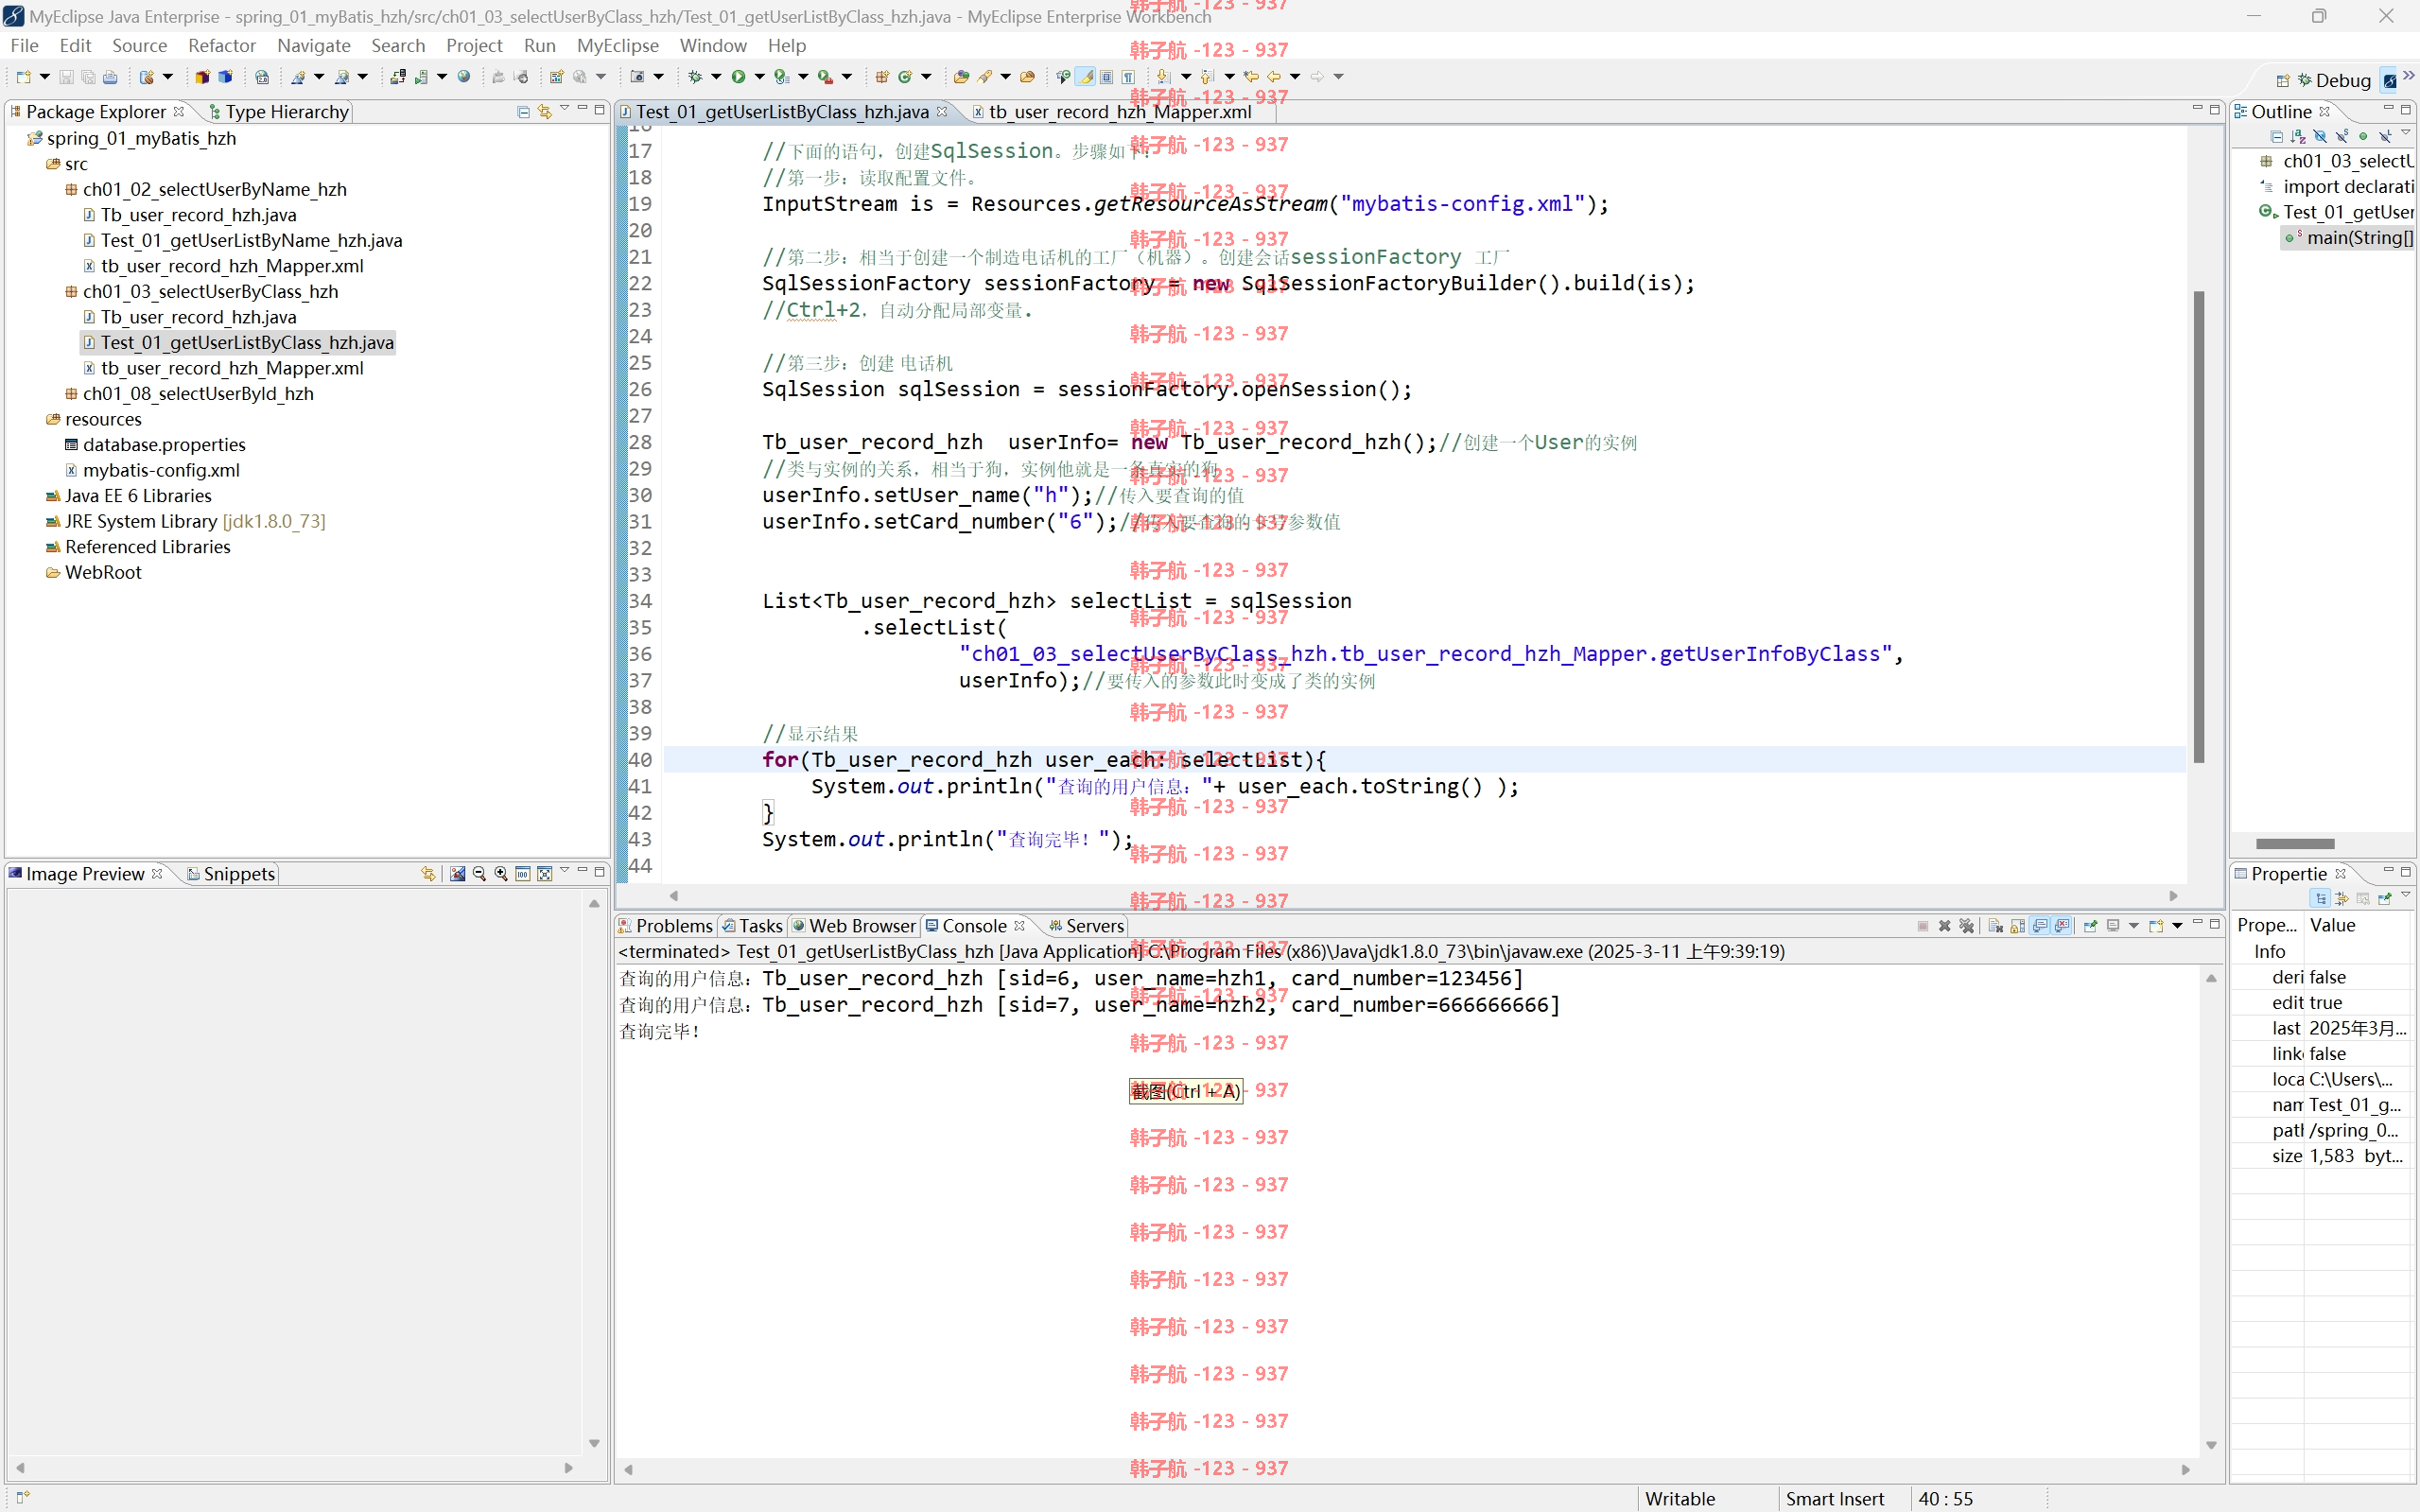Screen dimensions: 2420x1512
Task: Toggle Block Selection Mode in toolbar
Action: click(1106, 77)
